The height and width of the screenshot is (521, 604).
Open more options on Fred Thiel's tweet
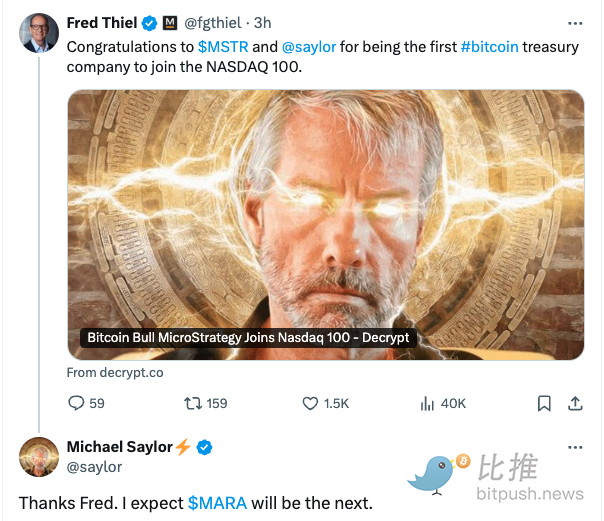click(x=574, y=23)
